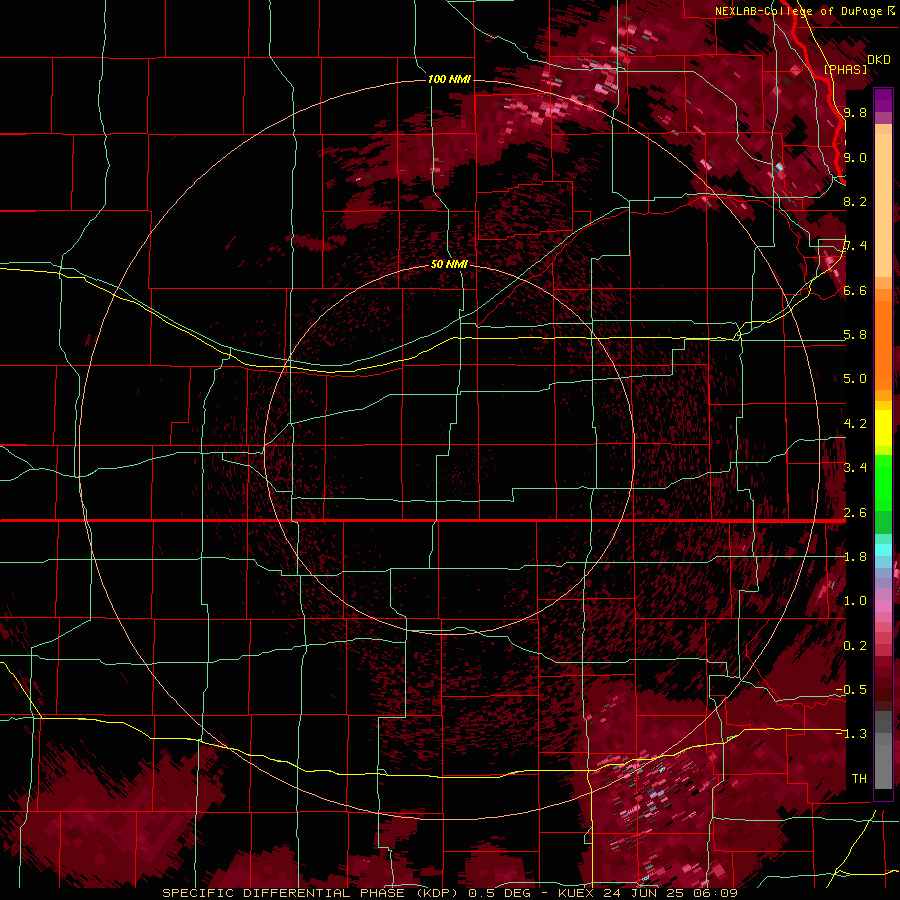Image resolution: width=900 pixels, height=900 pixels.
Task: Click the 'DKD' product label
Action: [879, 60]
